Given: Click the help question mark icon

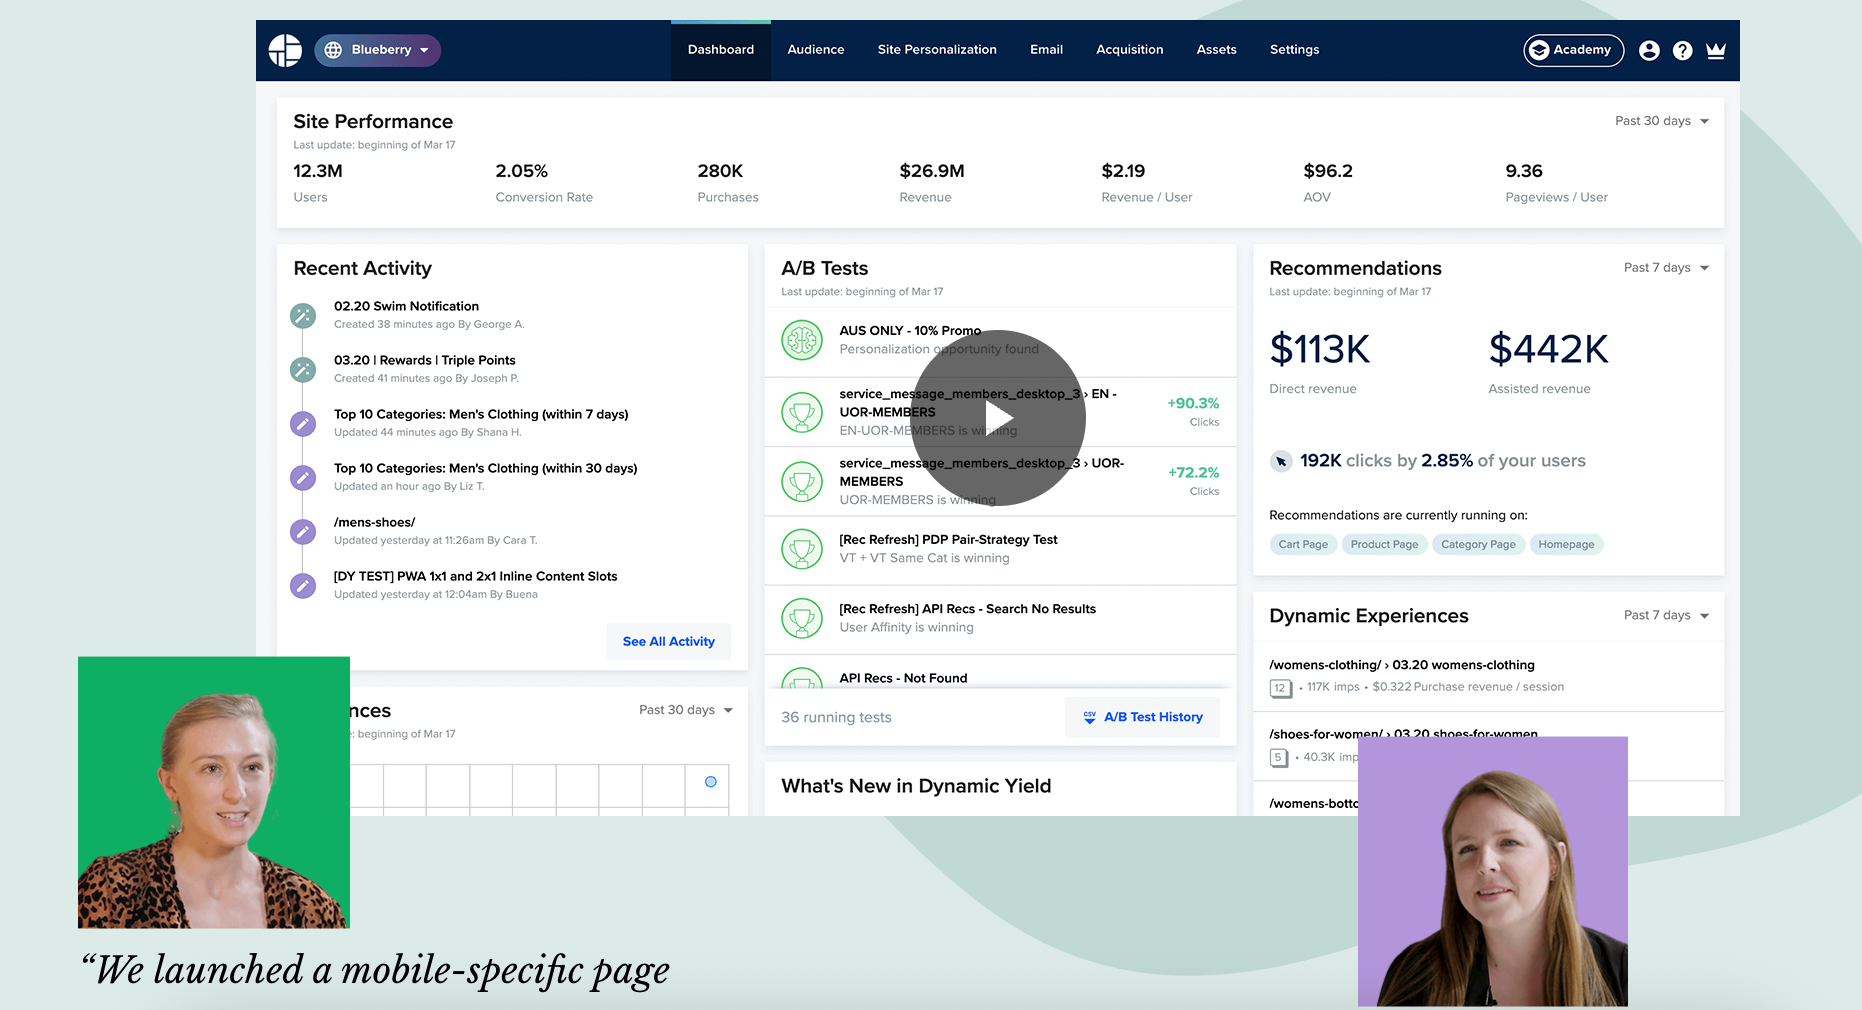Looking at the screenshot, I should (1683, 50).
